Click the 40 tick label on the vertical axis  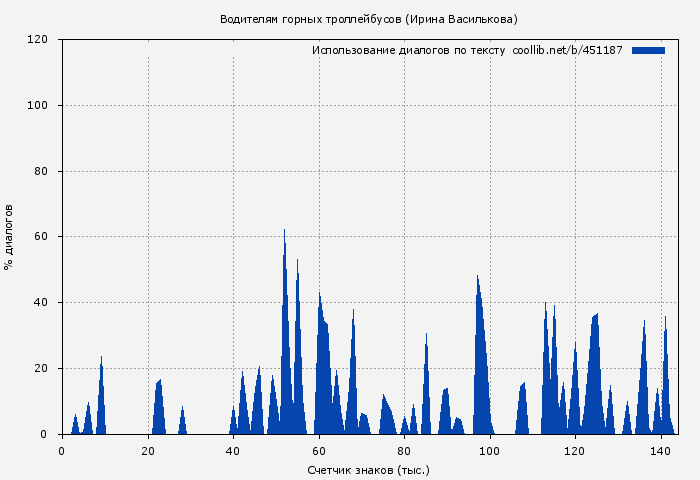coord(41,303)
